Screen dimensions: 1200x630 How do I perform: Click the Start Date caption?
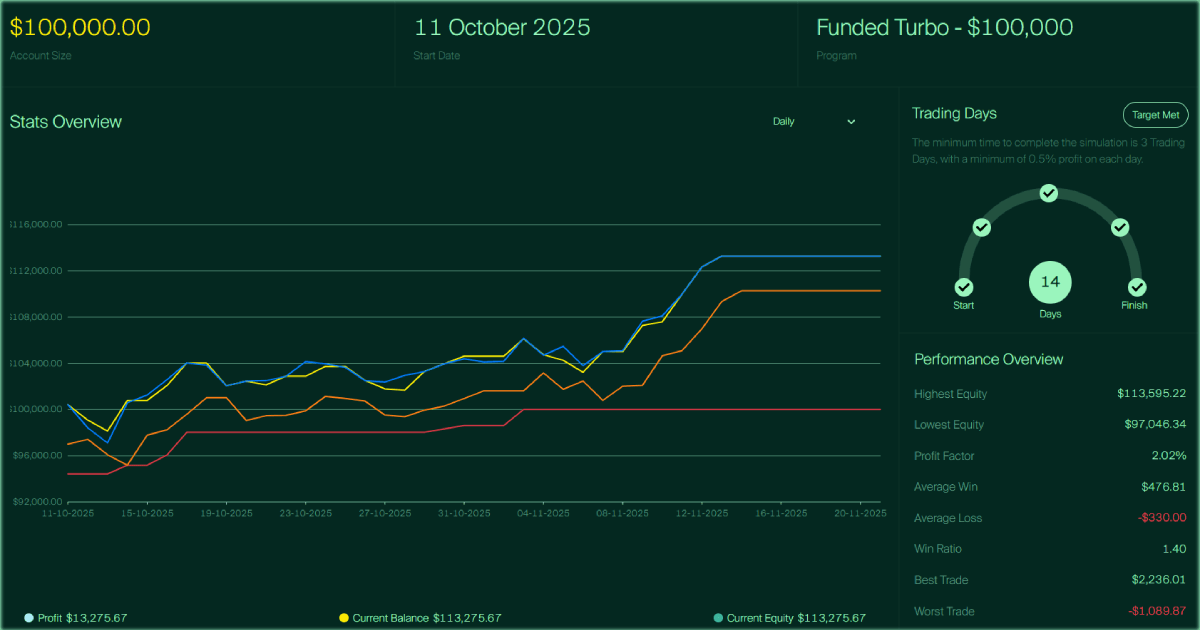point(437,56)
